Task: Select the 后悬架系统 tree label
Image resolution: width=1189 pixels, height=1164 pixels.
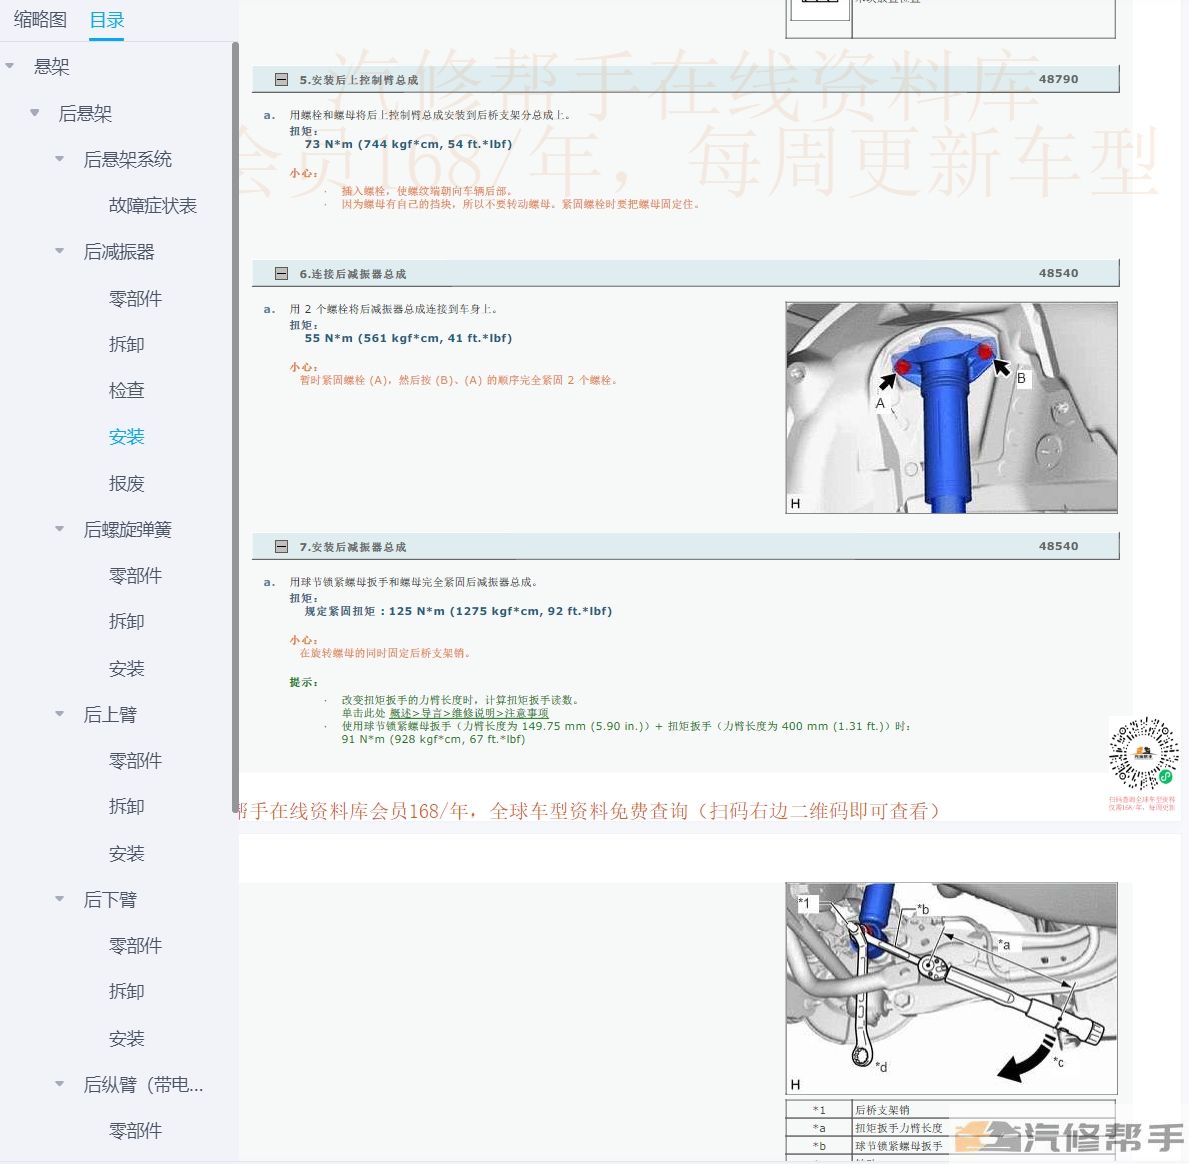Action: (x=127, y=159)
